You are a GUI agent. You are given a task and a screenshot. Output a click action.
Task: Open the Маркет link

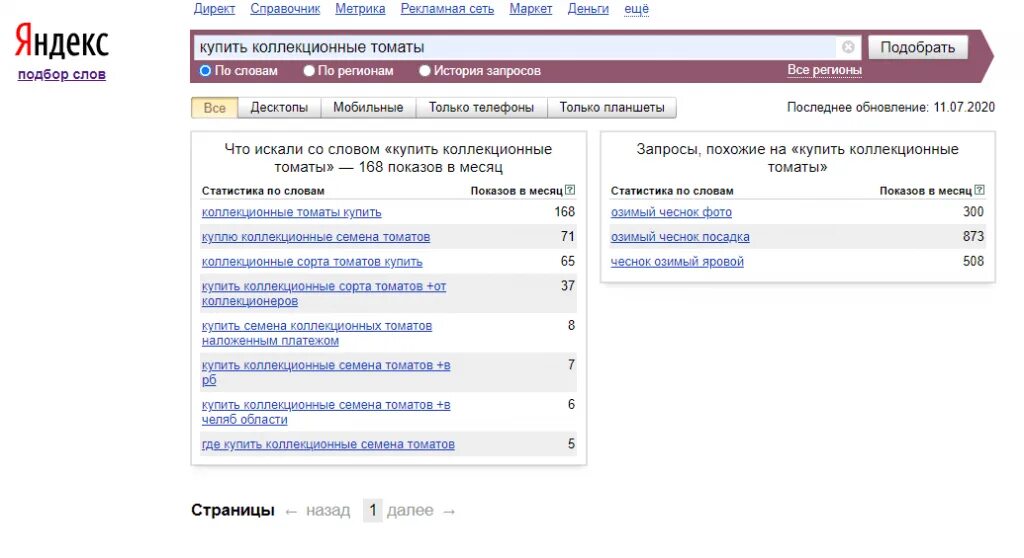point(530,8)
